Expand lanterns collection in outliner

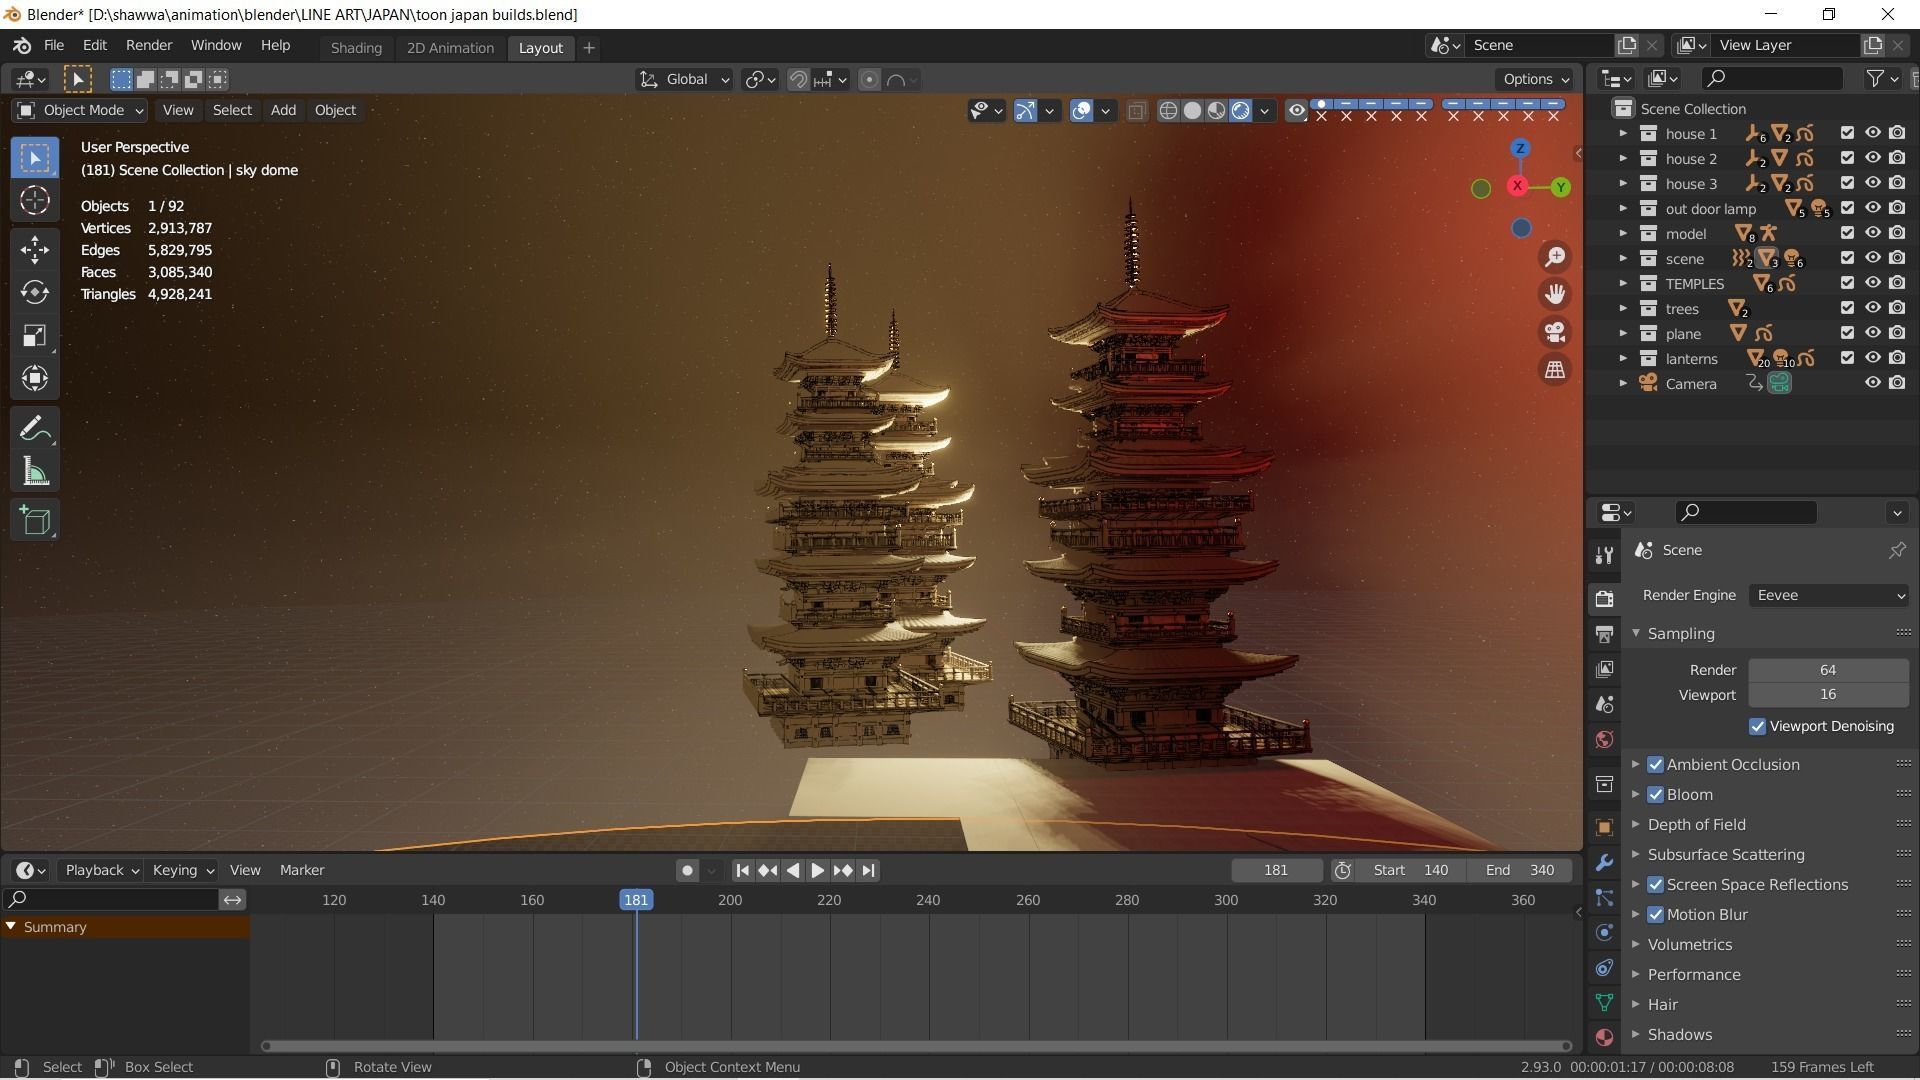pyautogui.click(x=1623, y=358)
